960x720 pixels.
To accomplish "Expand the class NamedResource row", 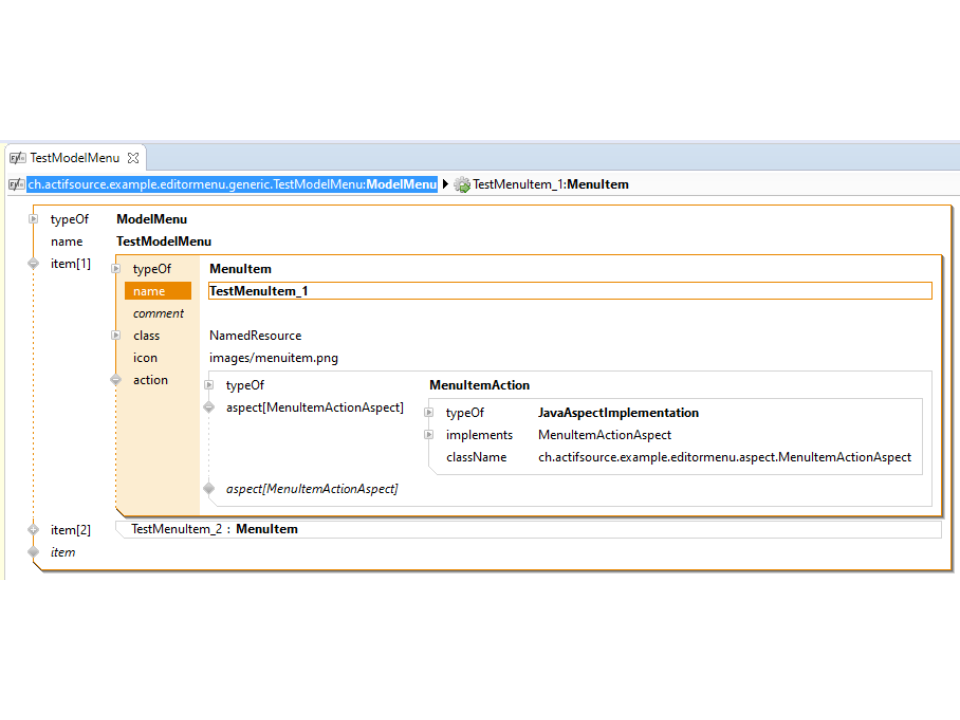I will pos(116,336).
